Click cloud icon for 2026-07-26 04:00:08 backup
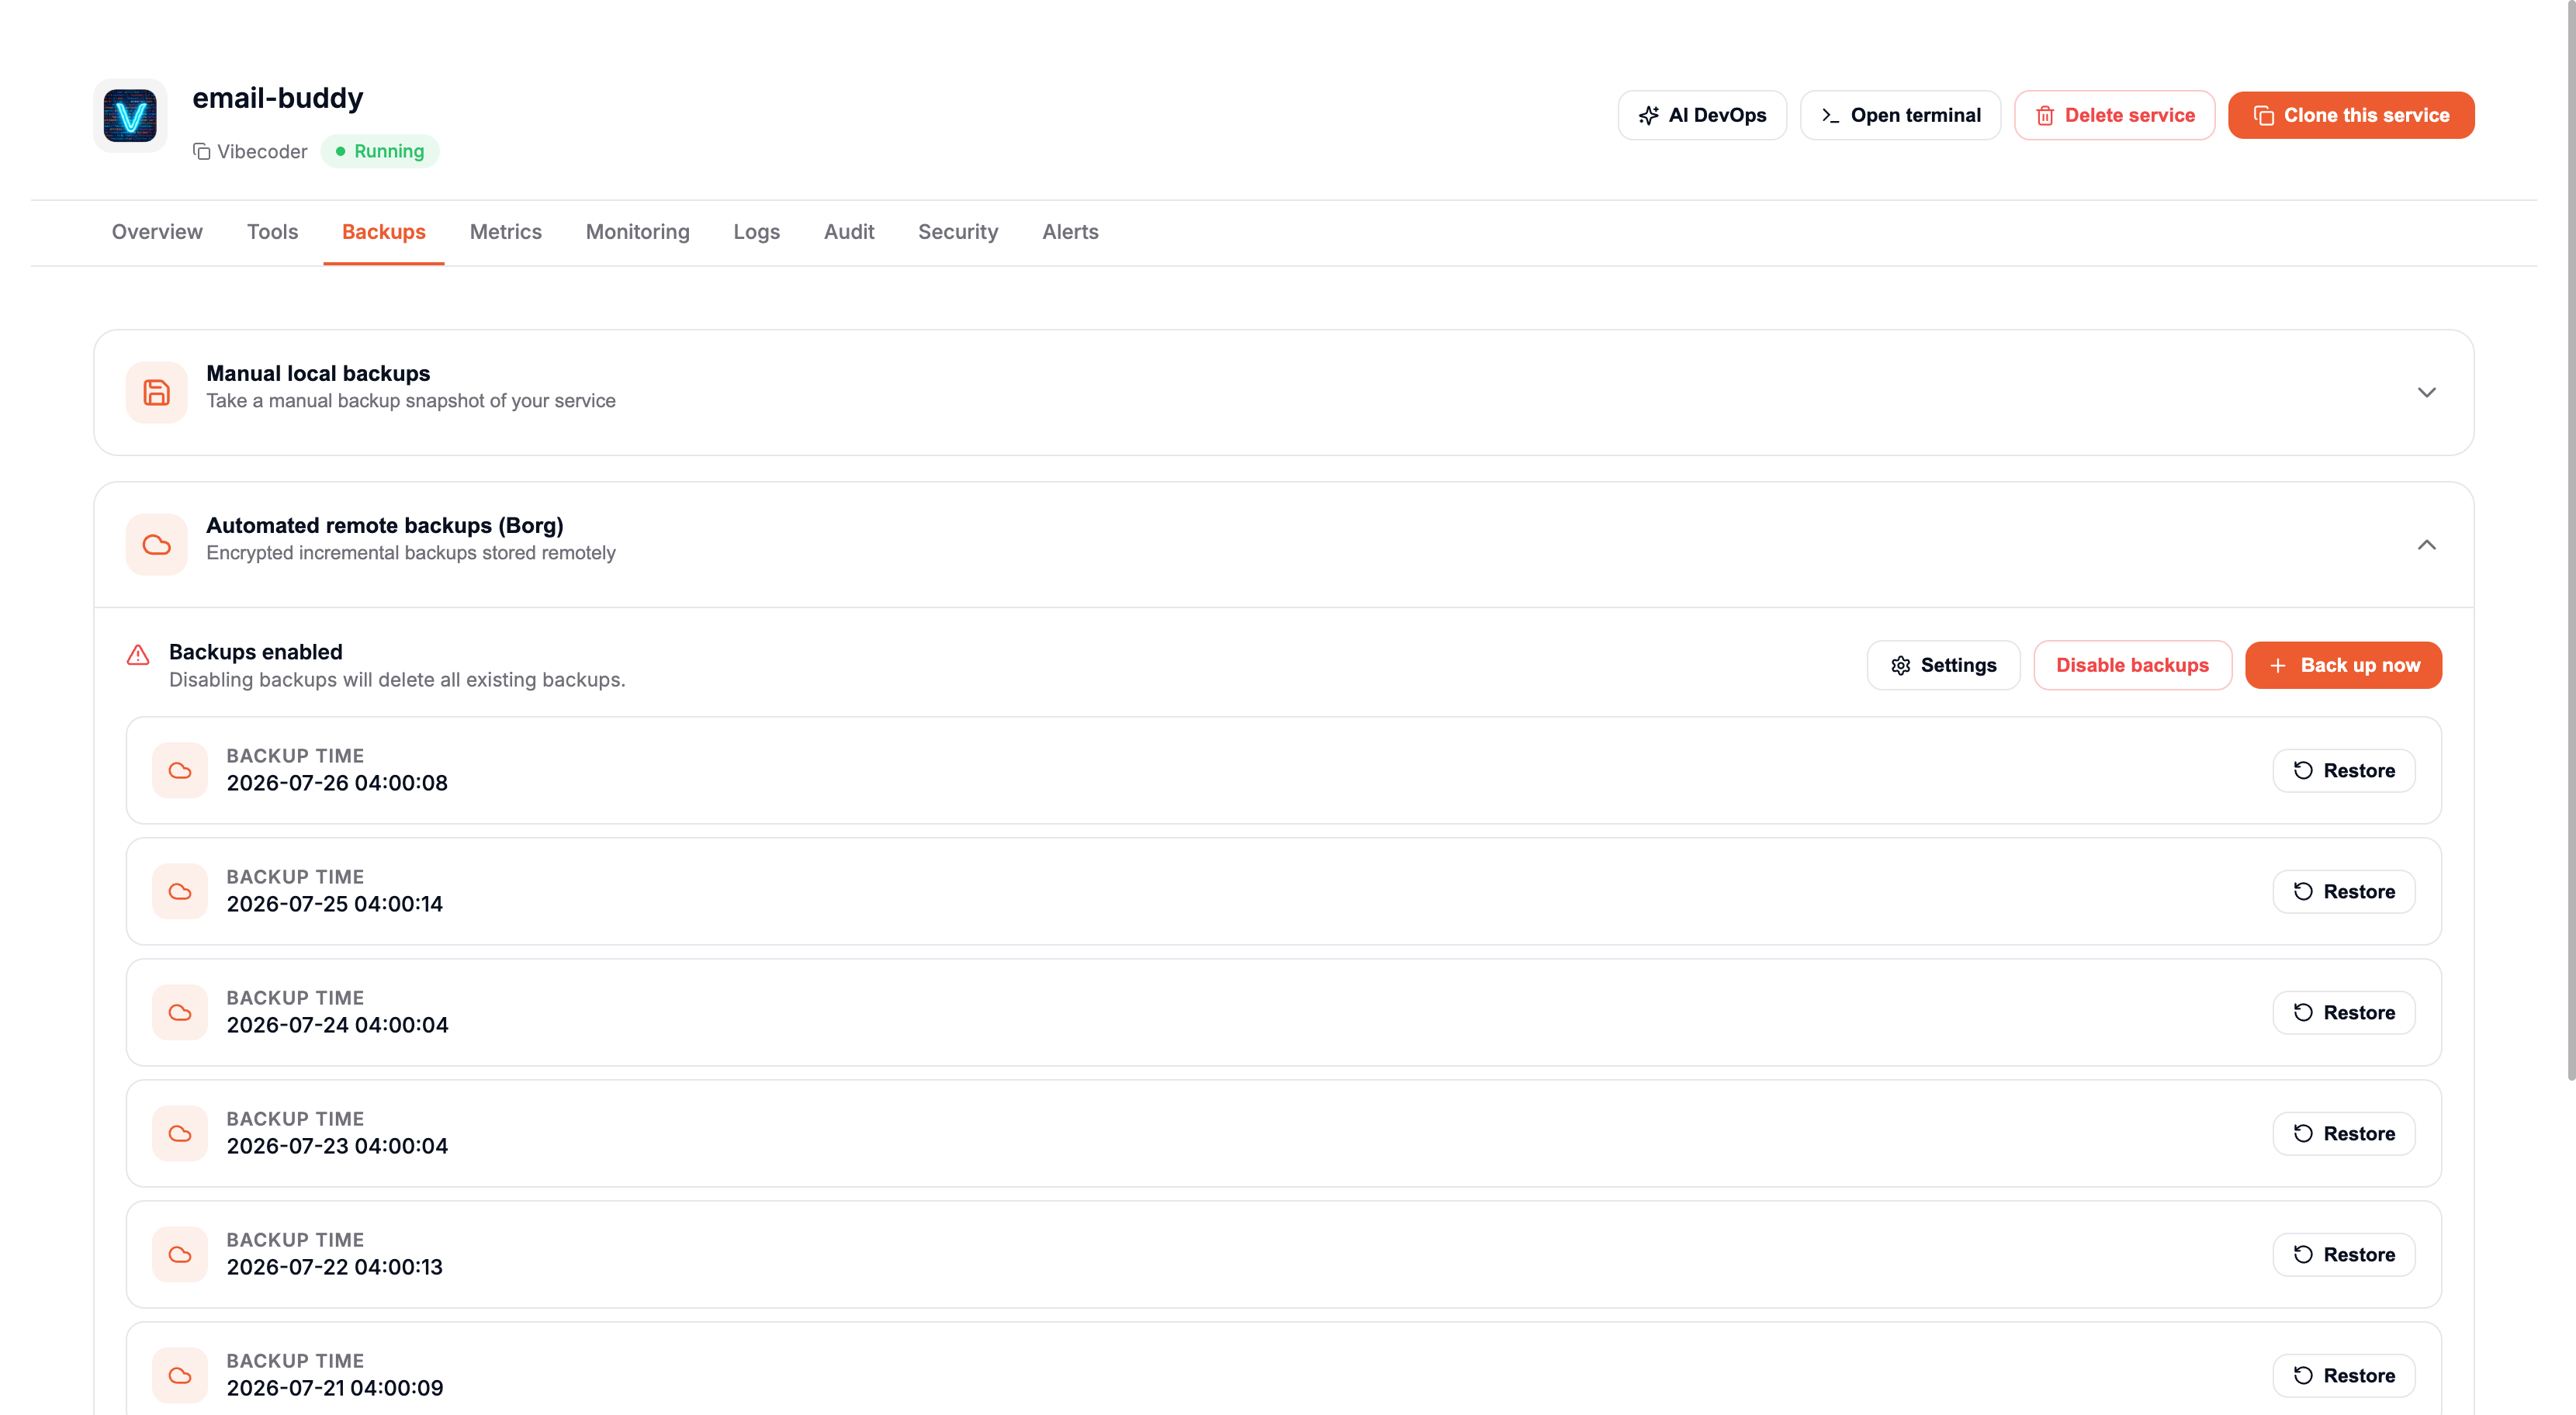 tap(180, 770)
